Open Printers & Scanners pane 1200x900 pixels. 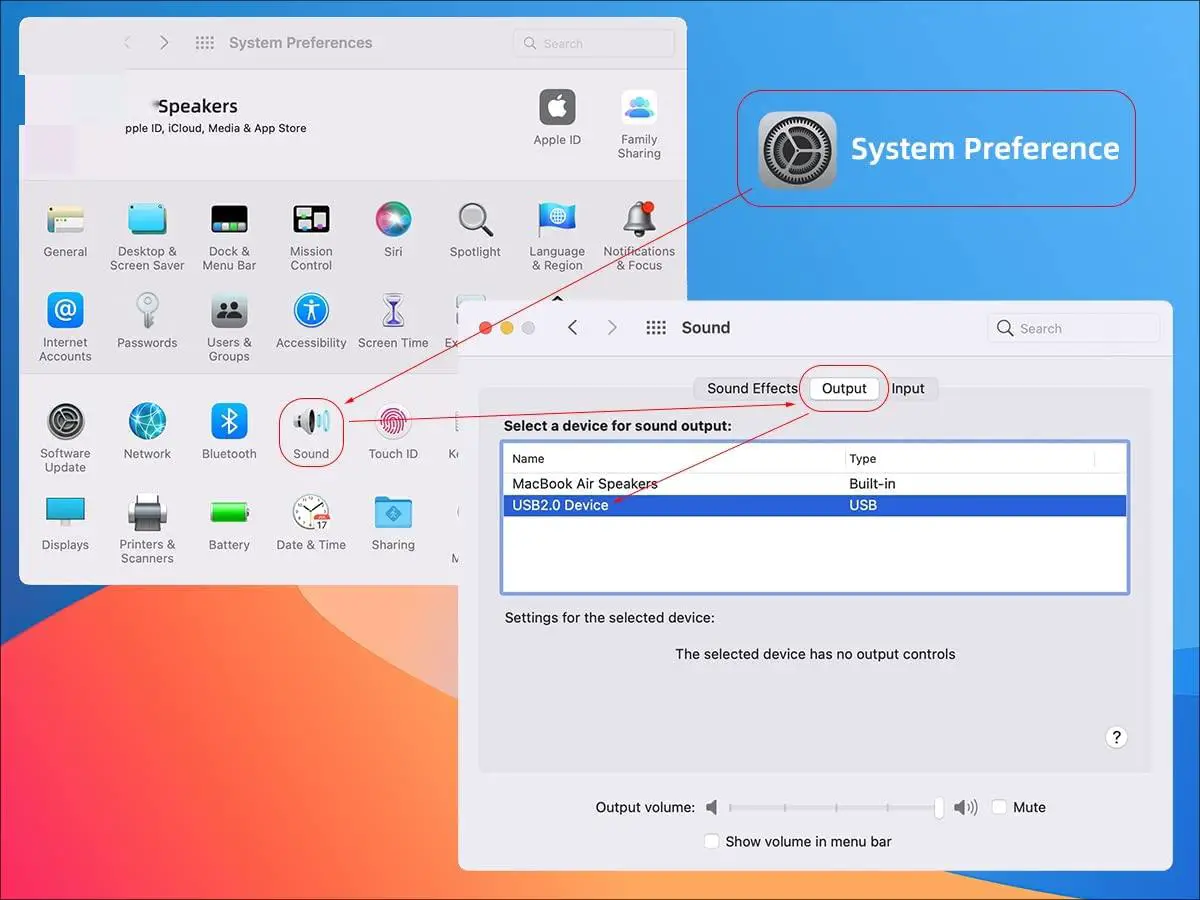(x=147, y=514)
